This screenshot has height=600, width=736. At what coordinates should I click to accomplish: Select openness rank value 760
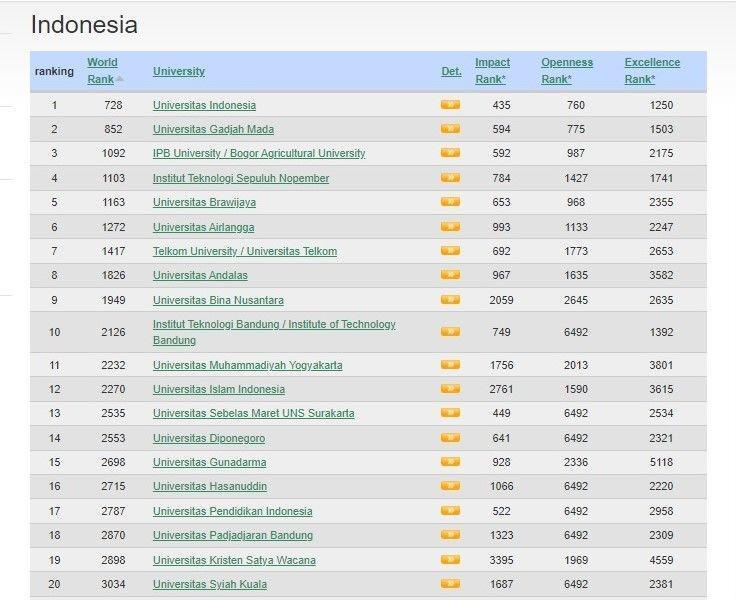575,105
